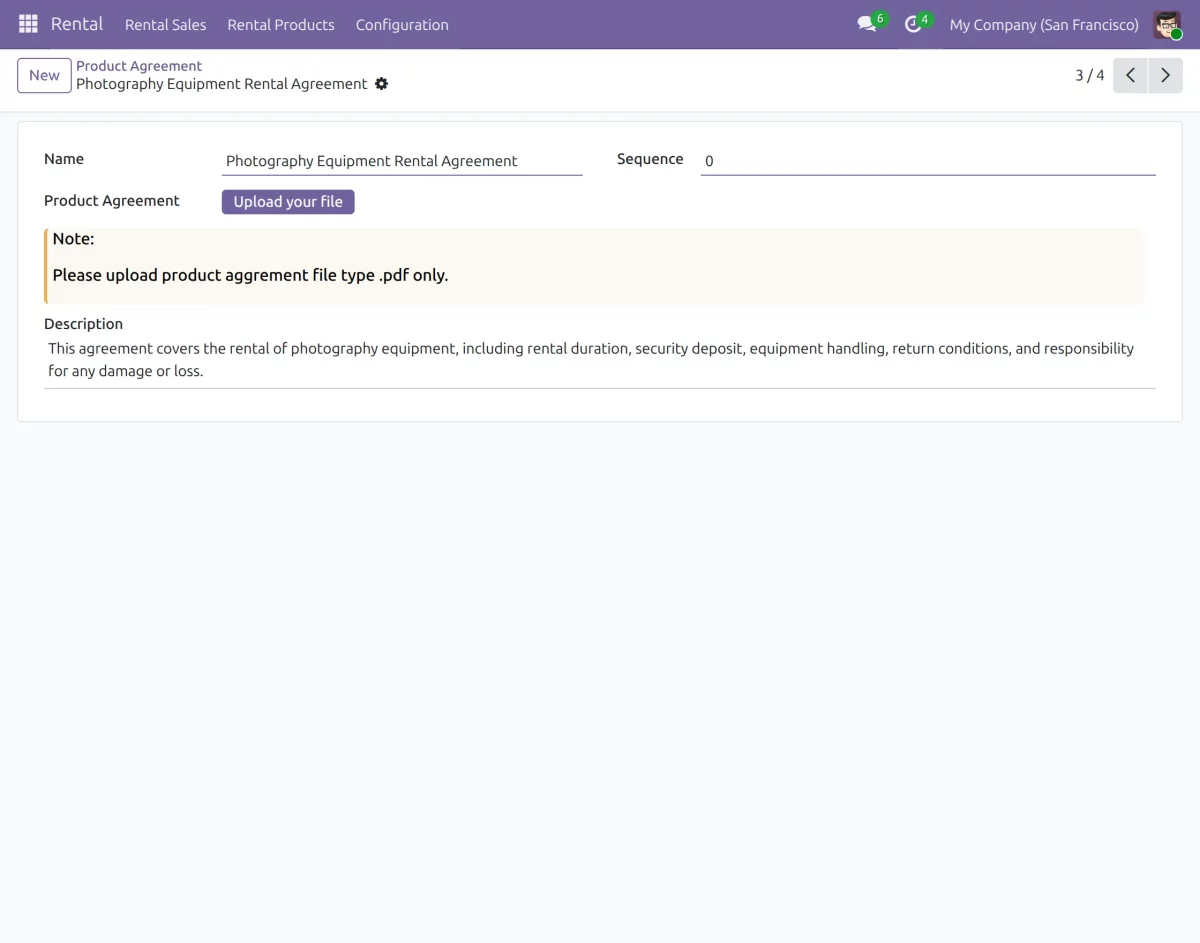The height and width of the screenshot is (943, 1200).
Task: Open the Rental Products menu
Action: (x=281, y=24)
